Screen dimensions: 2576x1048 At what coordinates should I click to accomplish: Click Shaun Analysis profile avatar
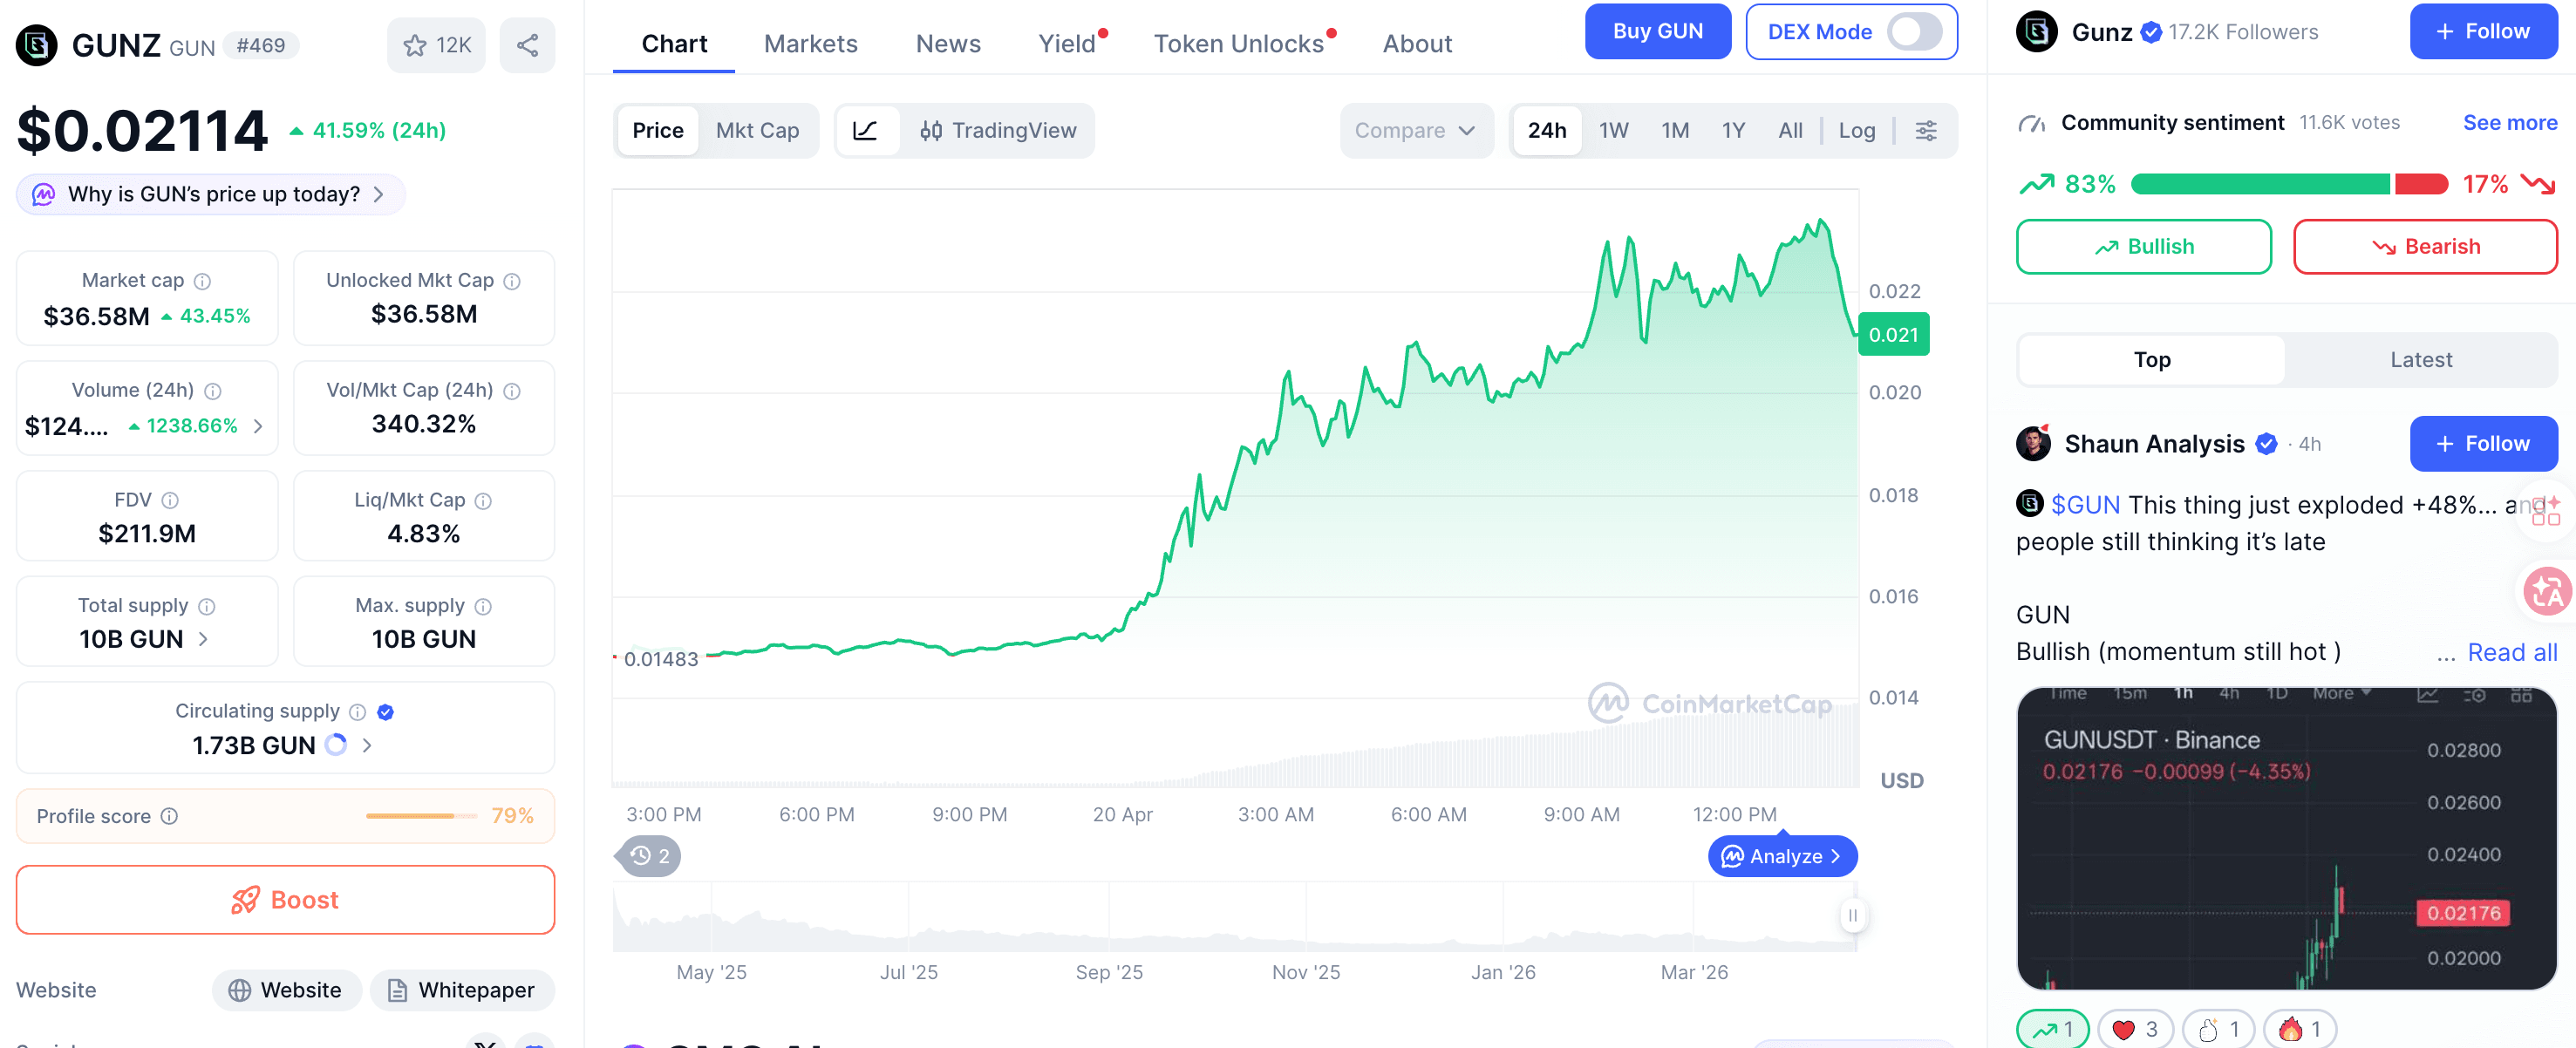point(2033,444)
